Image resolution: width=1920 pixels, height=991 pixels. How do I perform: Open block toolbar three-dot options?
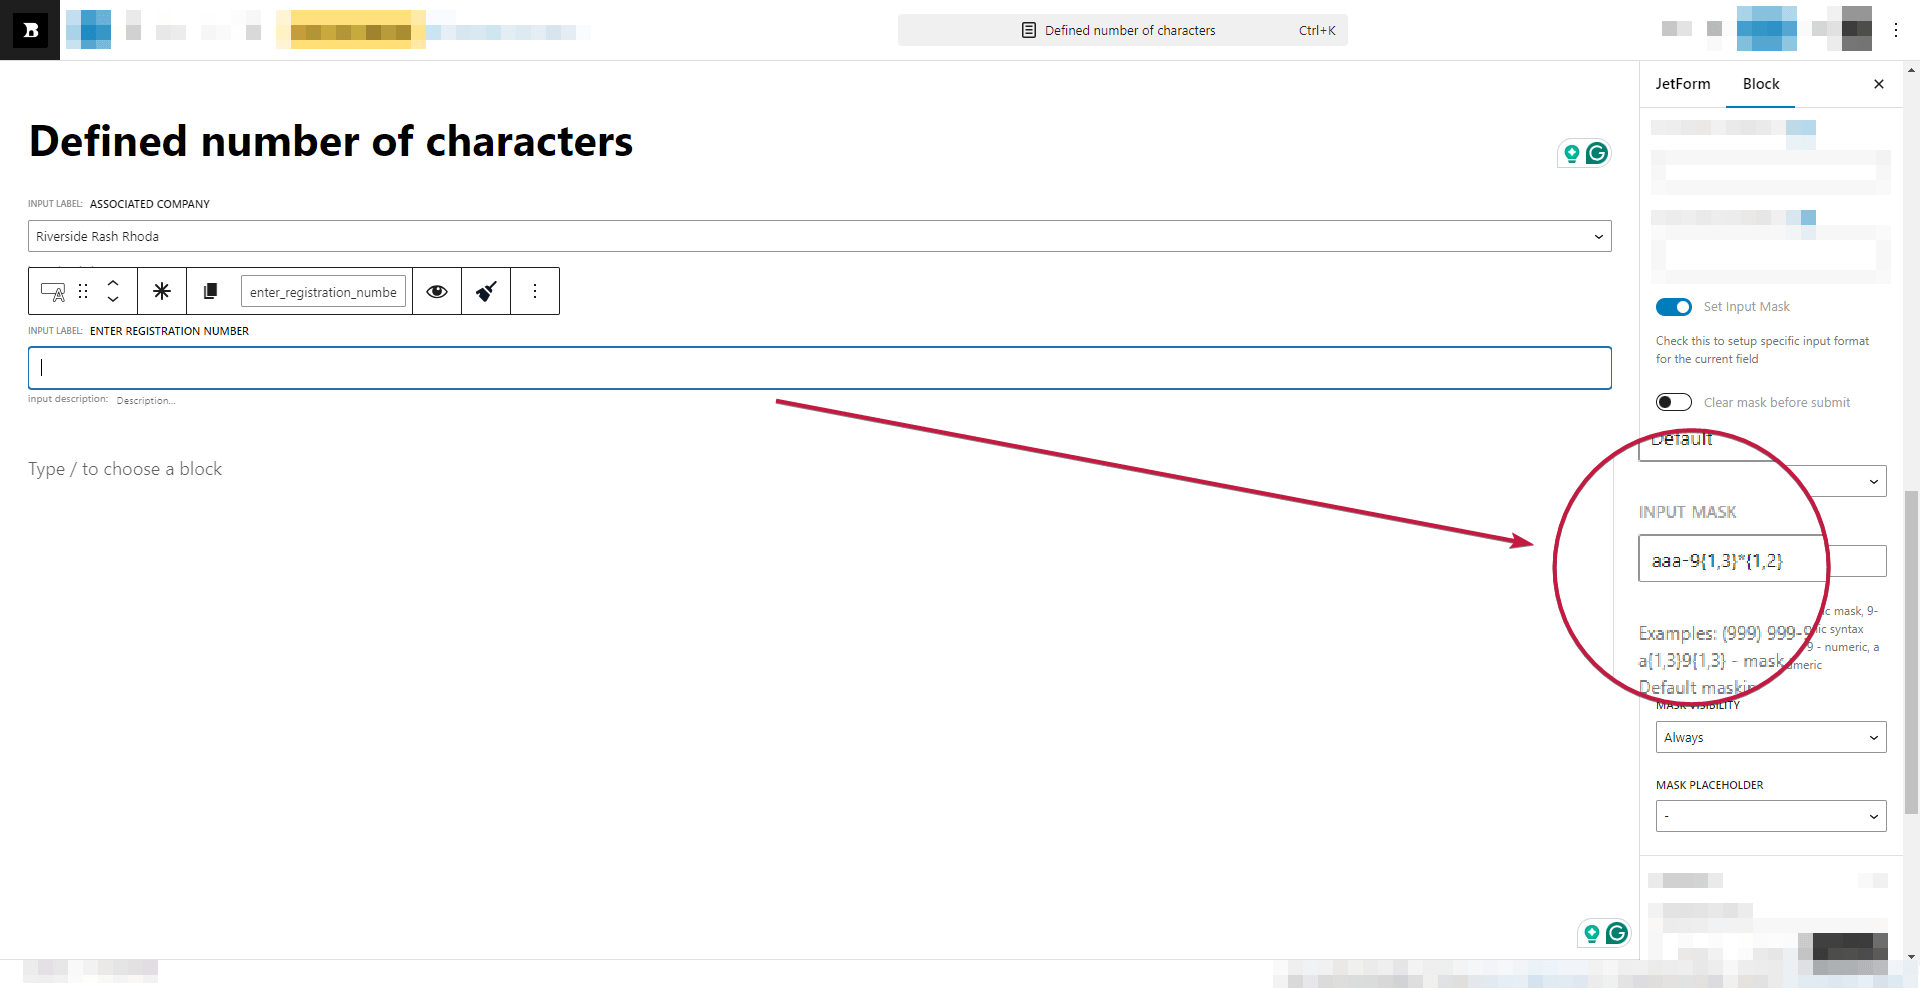535,291
